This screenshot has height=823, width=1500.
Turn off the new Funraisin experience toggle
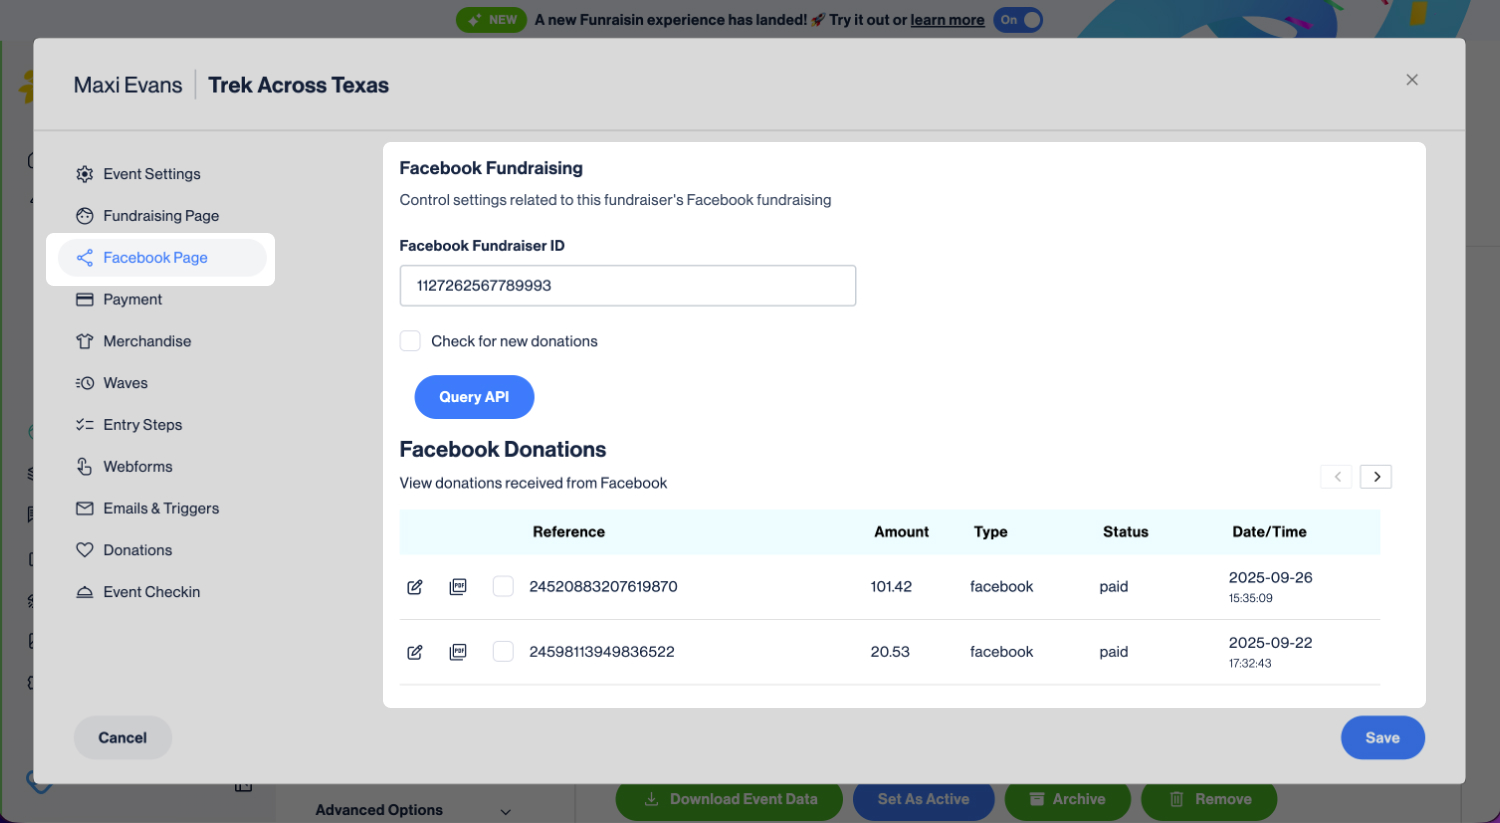[1018, 20]
